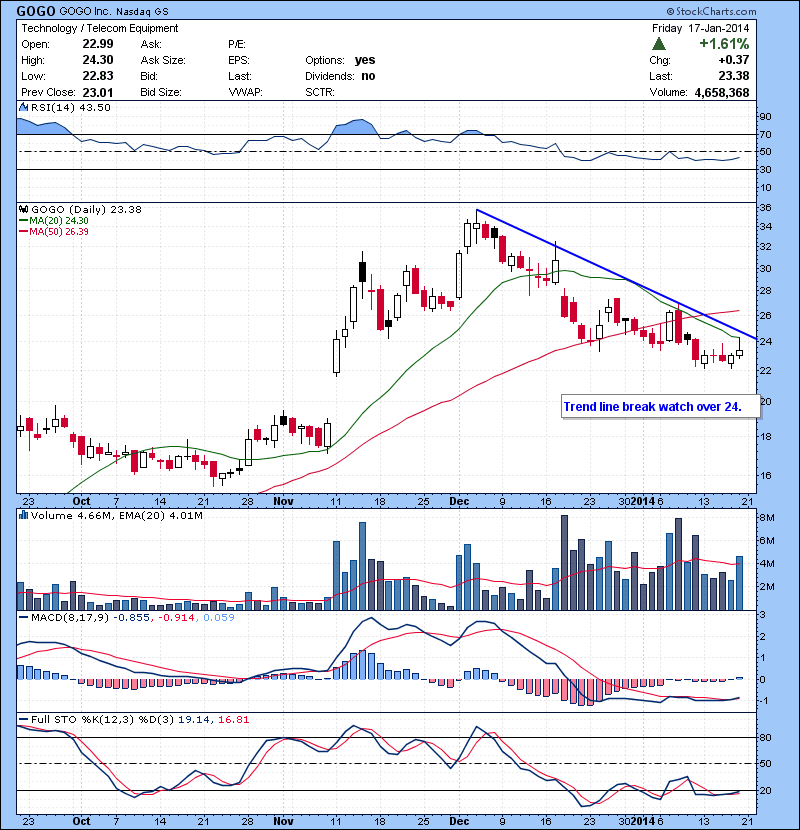
Task: Click the 'Ask Size:' label
Action: click(163, 60)
